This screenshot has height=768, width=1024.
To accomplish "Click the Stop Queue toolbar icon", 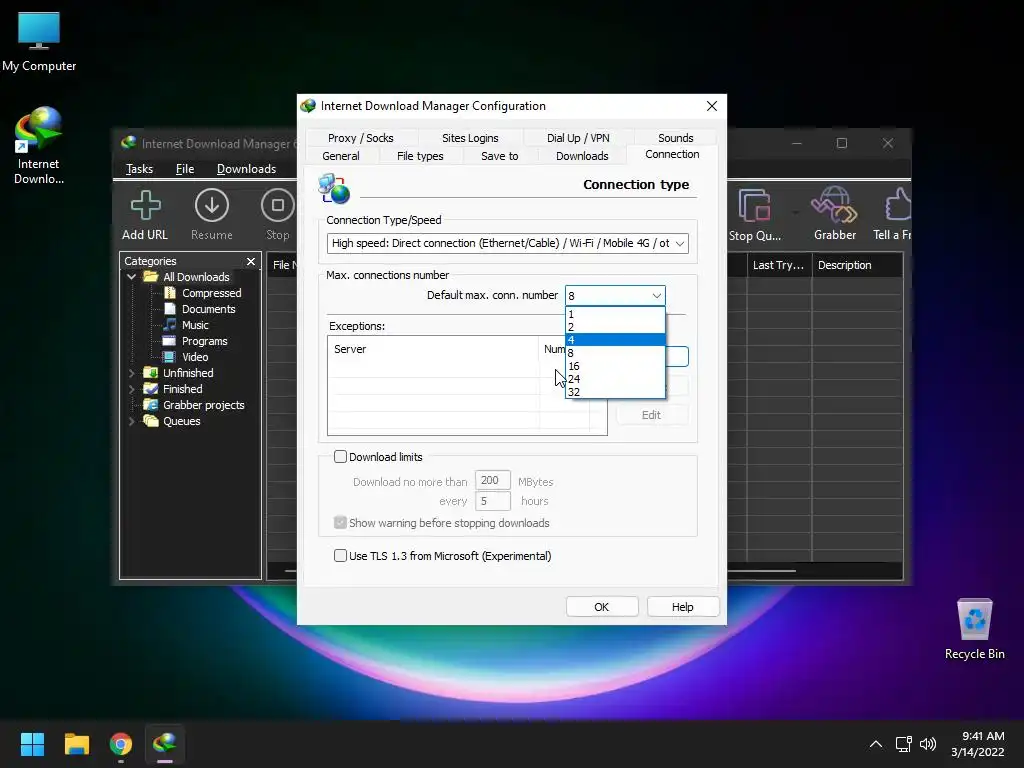I will (x=755, y=205).
